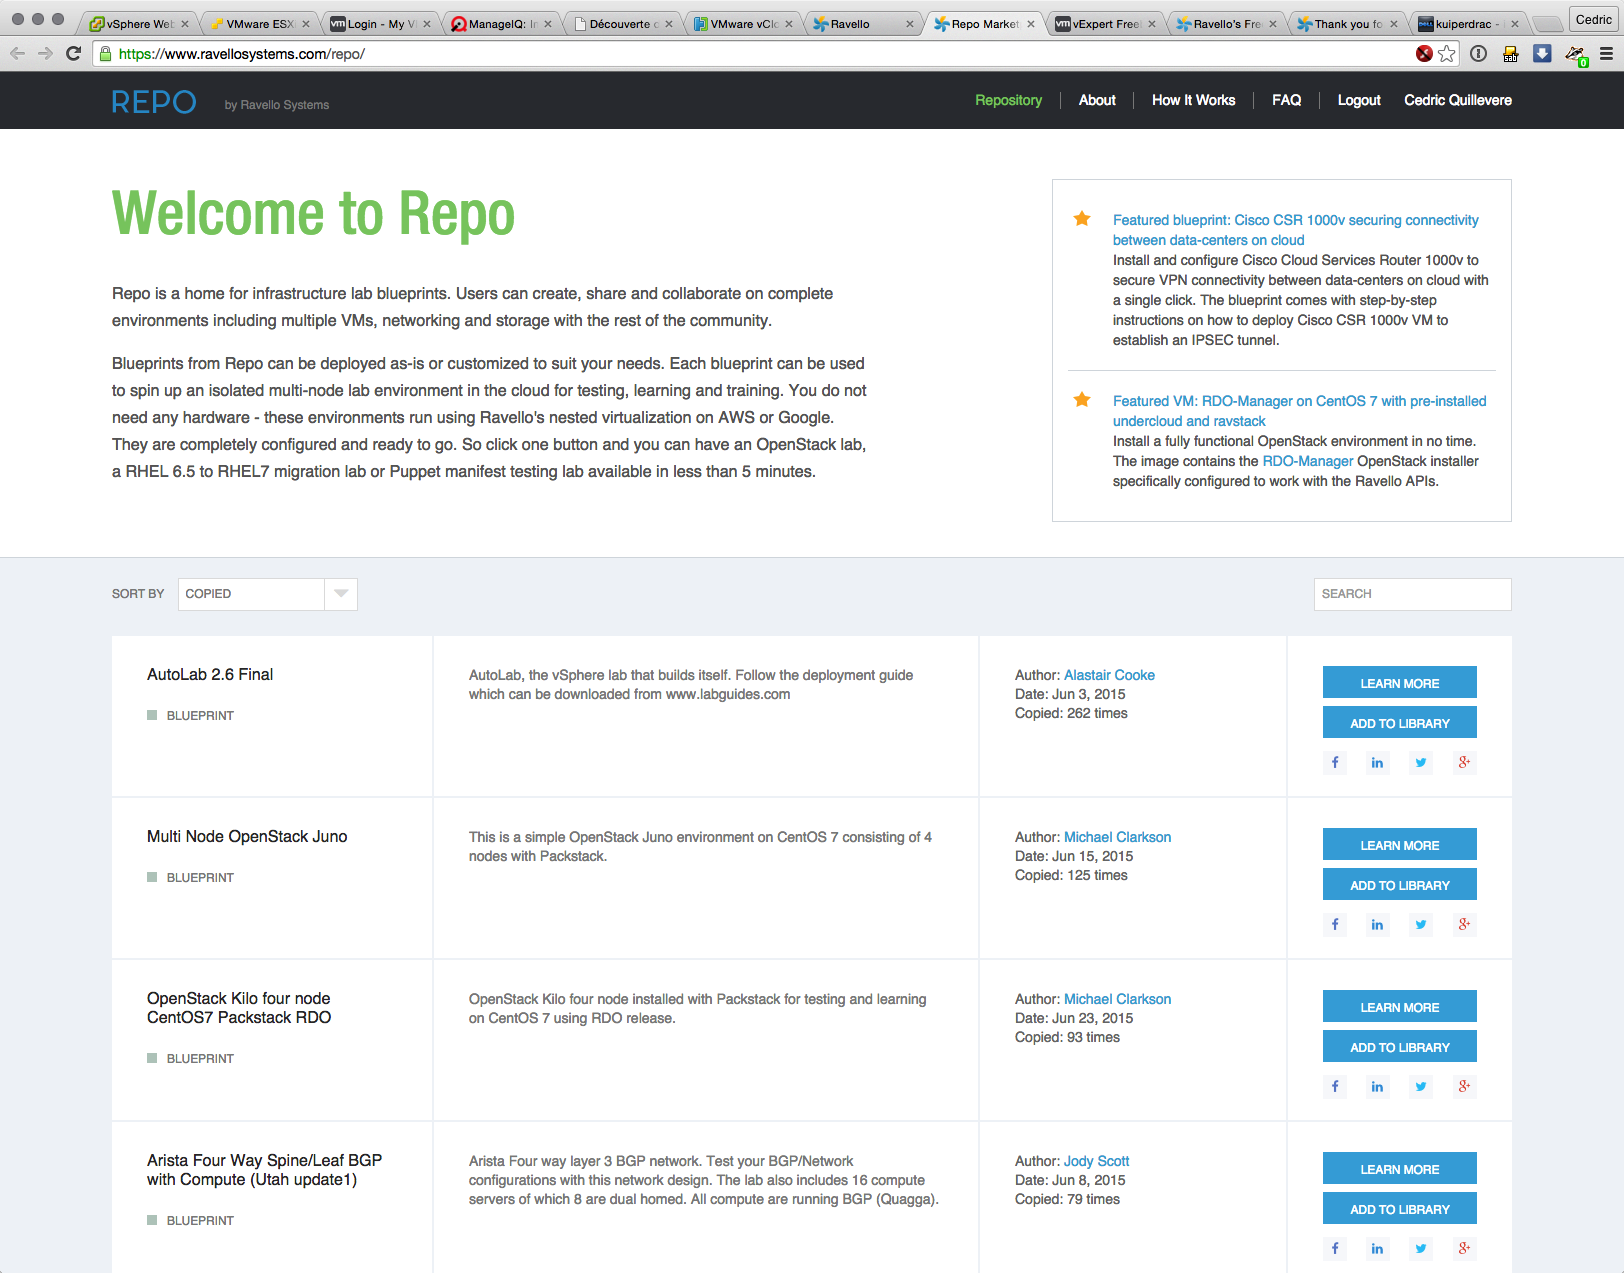This screenshot has width=1624, height=1273.
Task: Add Multi Node OpenStack Juno to library
Action: (1399, 885)
